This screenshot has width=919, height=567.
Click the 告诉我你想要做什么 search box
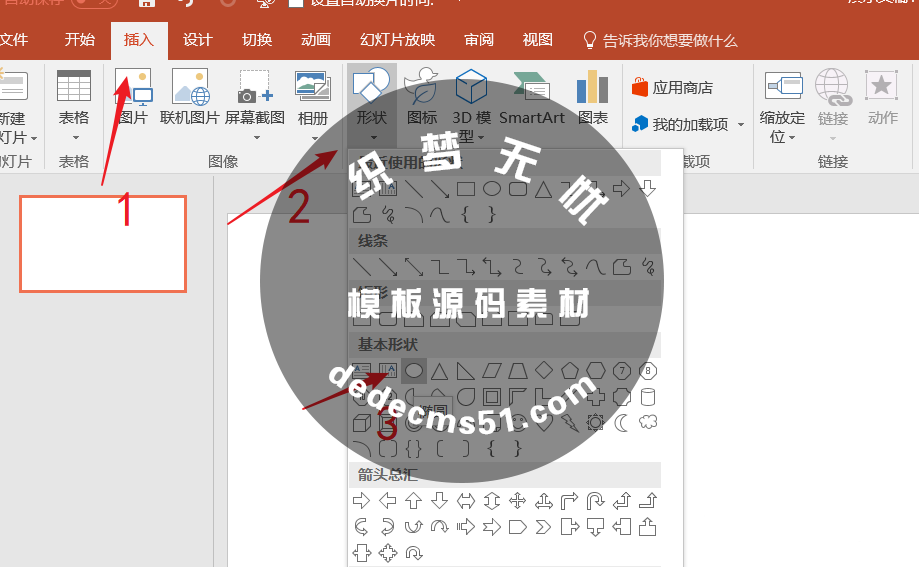point(661,40)
